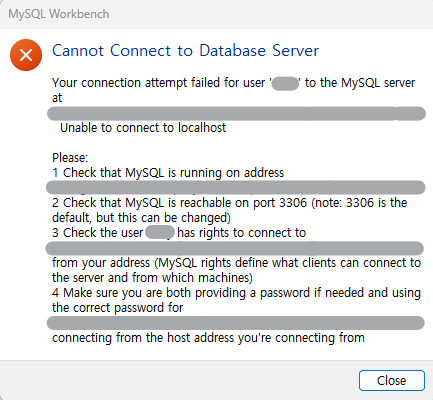Click the 'Your connection attempt failed for user' text
433x400 pixels.
tap(159, 83)
